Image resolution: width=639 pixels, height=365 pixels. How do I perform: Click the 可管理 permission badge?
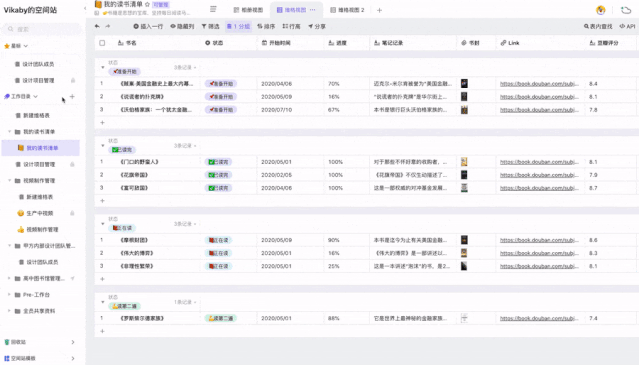pos(161,4)
